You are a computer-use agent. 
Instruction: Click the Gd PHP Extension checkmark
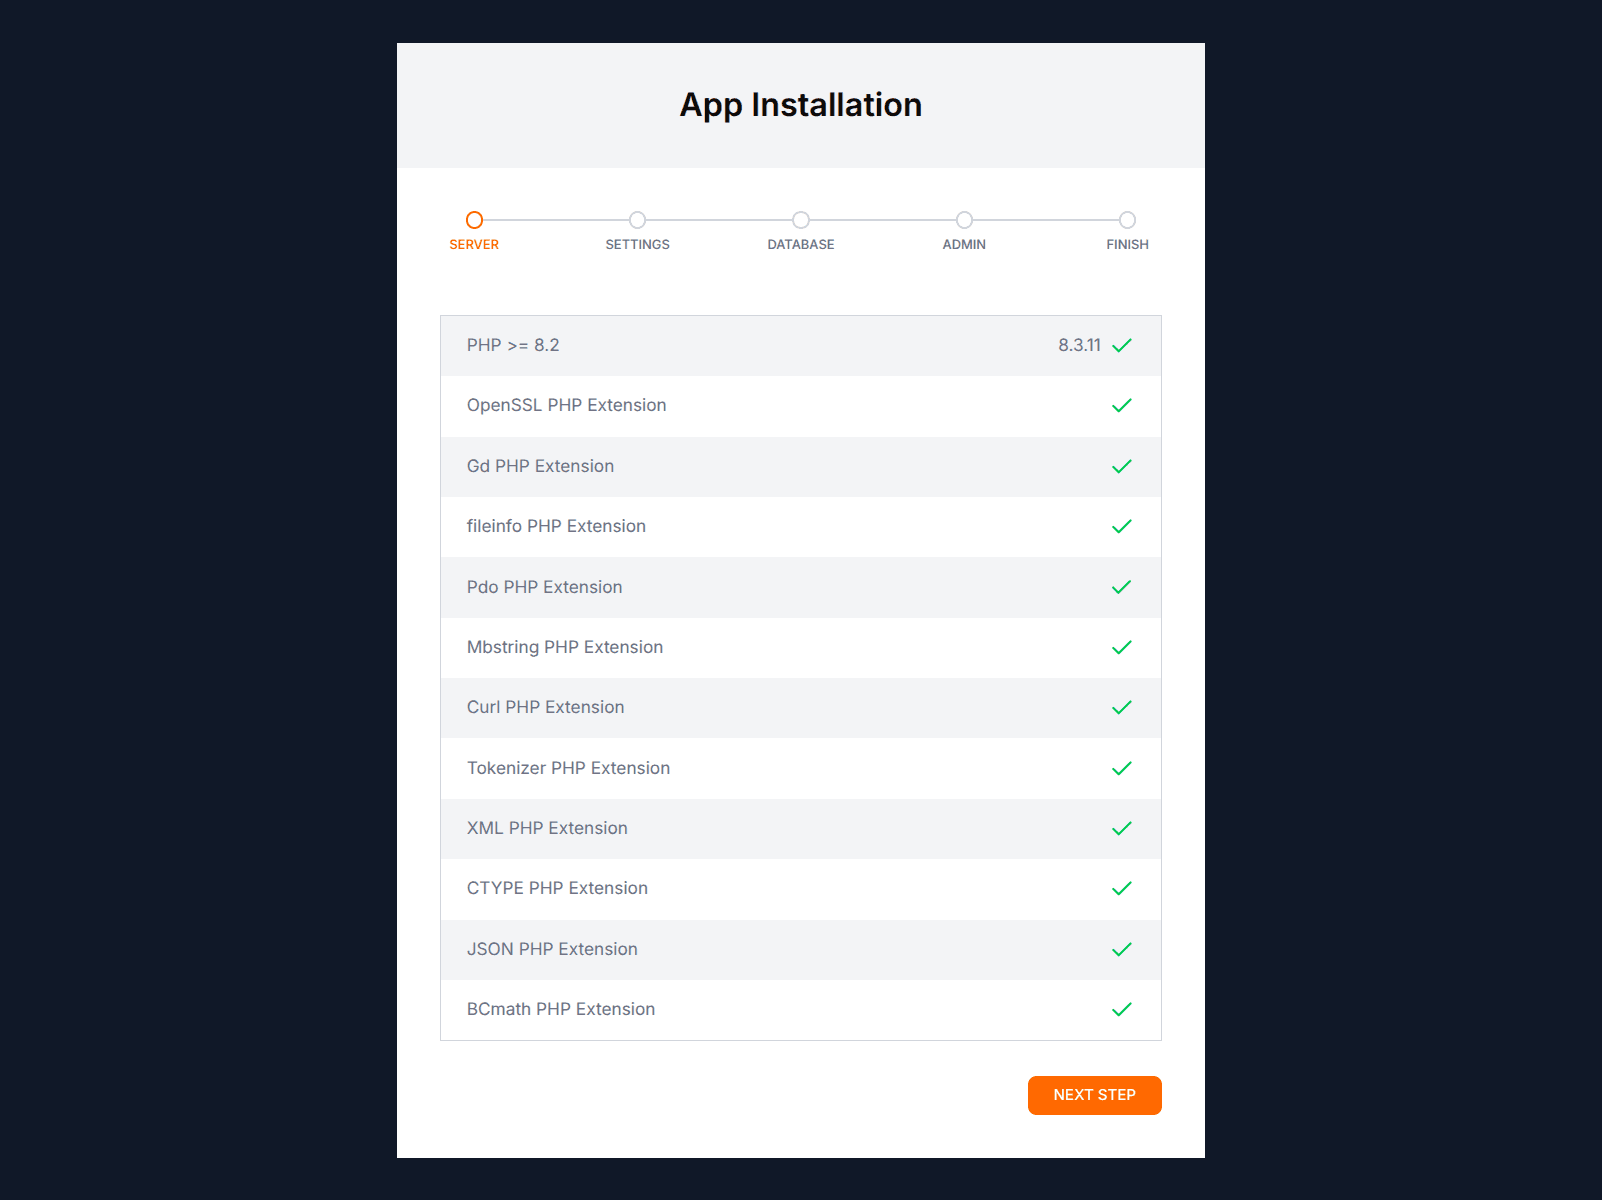tap(1122, 467)
